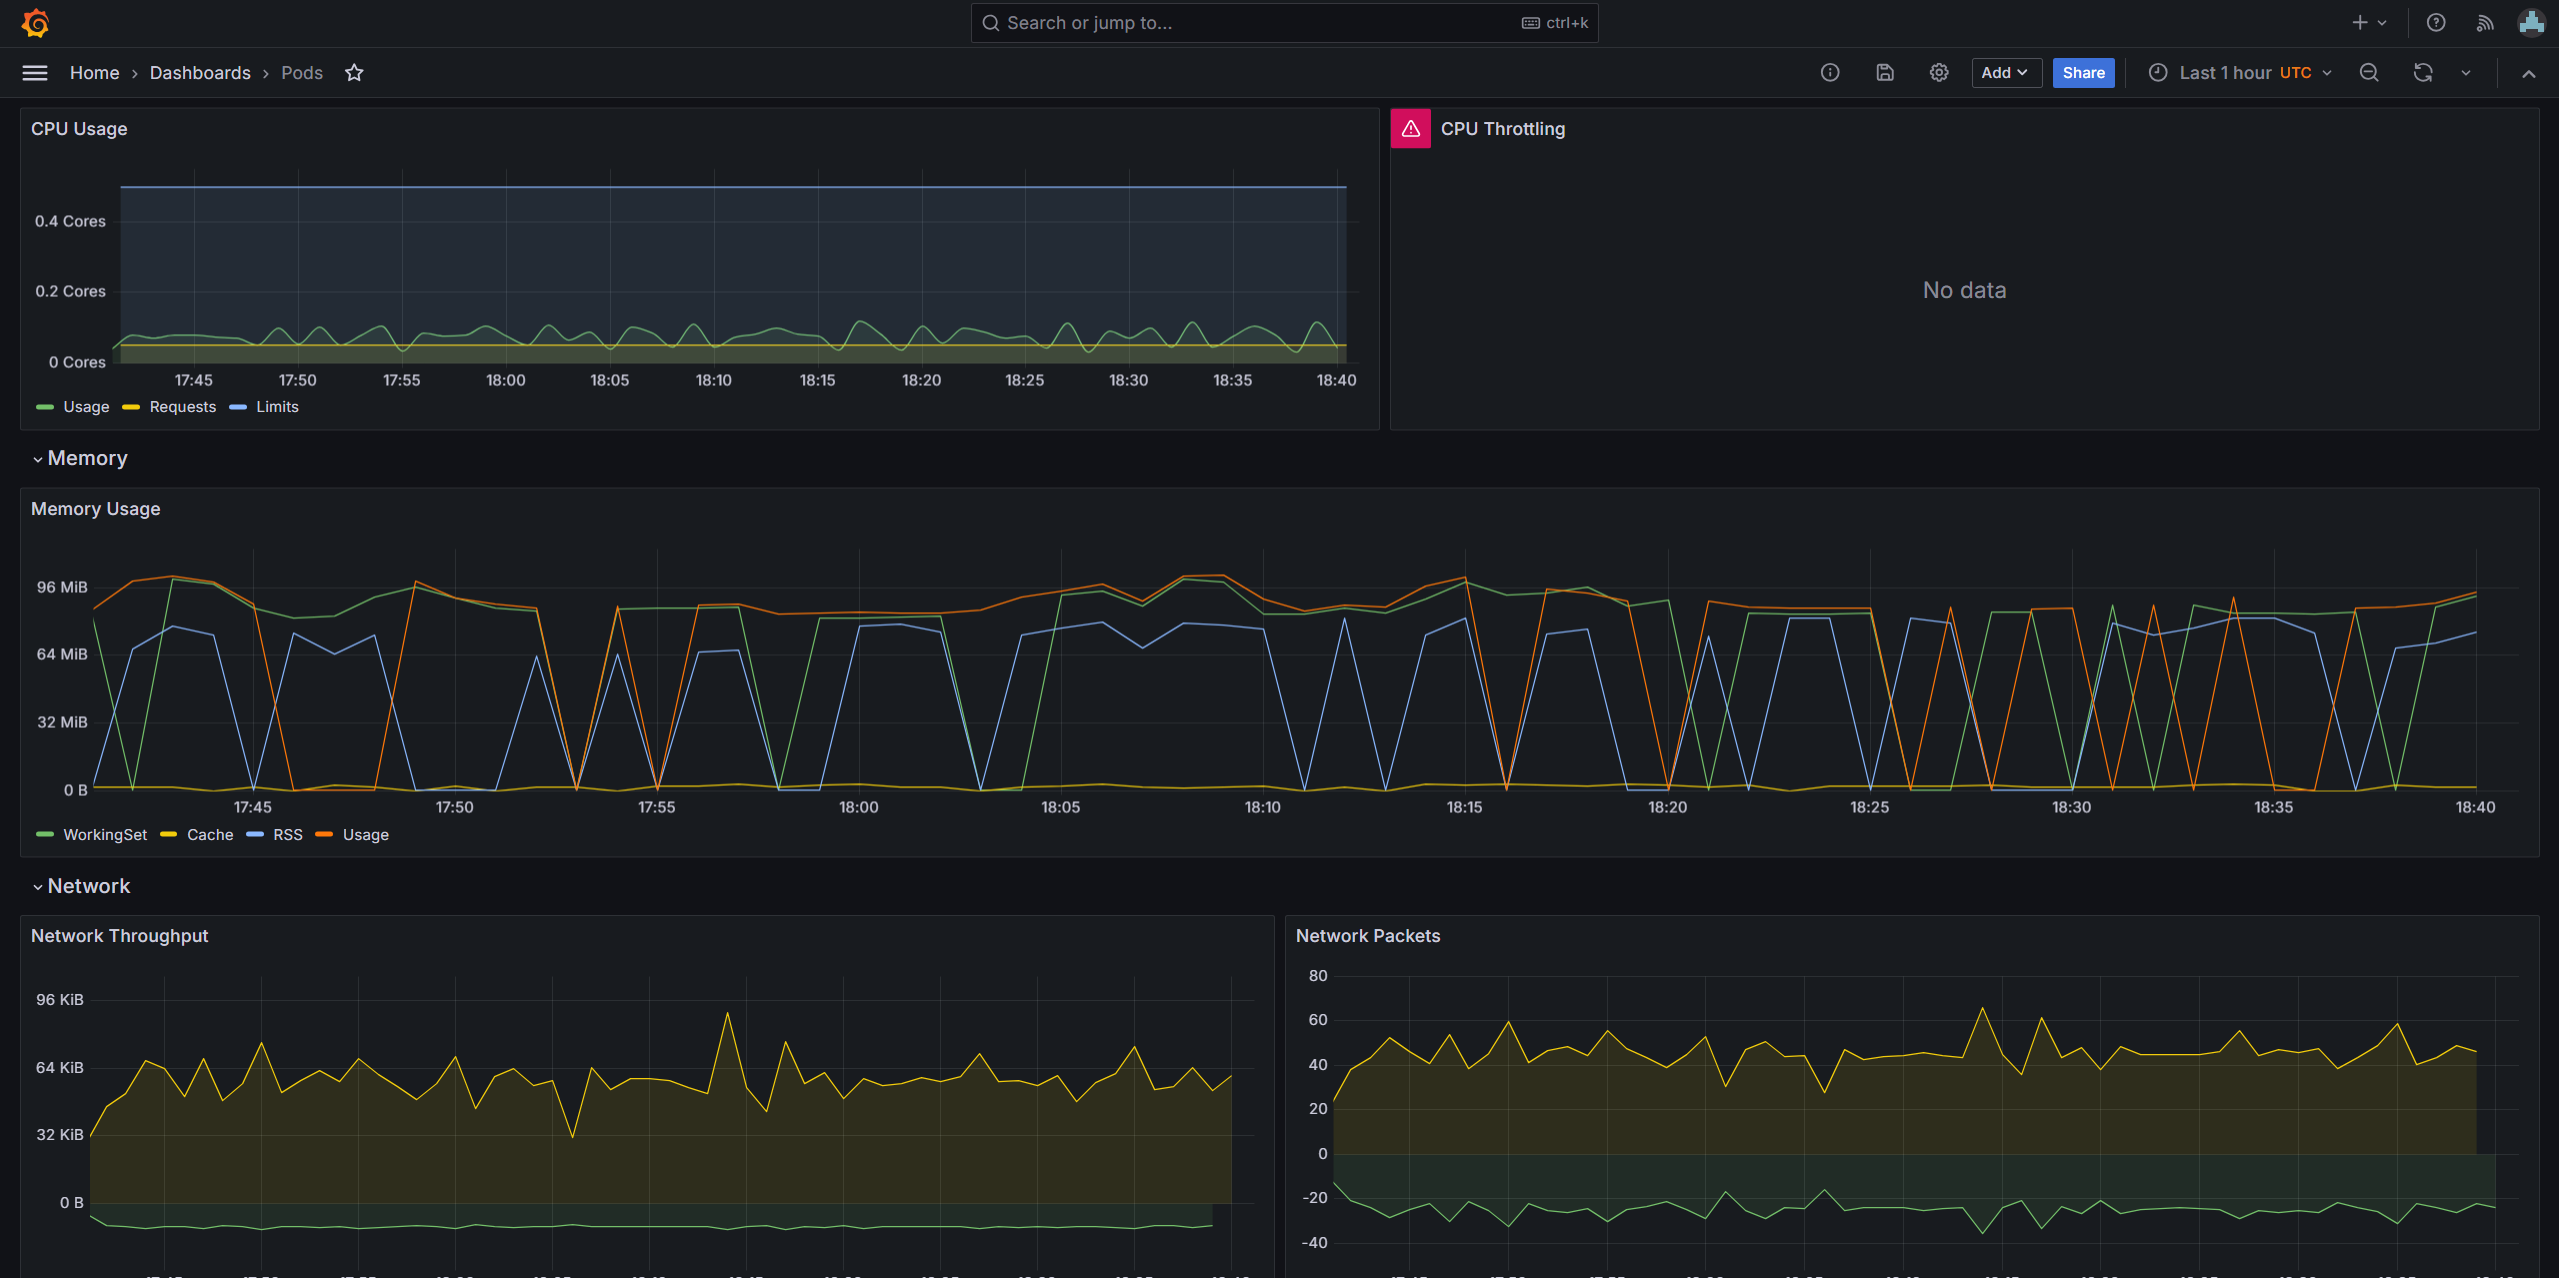Toggle the Limits series legend

click(x=277, y=407)
